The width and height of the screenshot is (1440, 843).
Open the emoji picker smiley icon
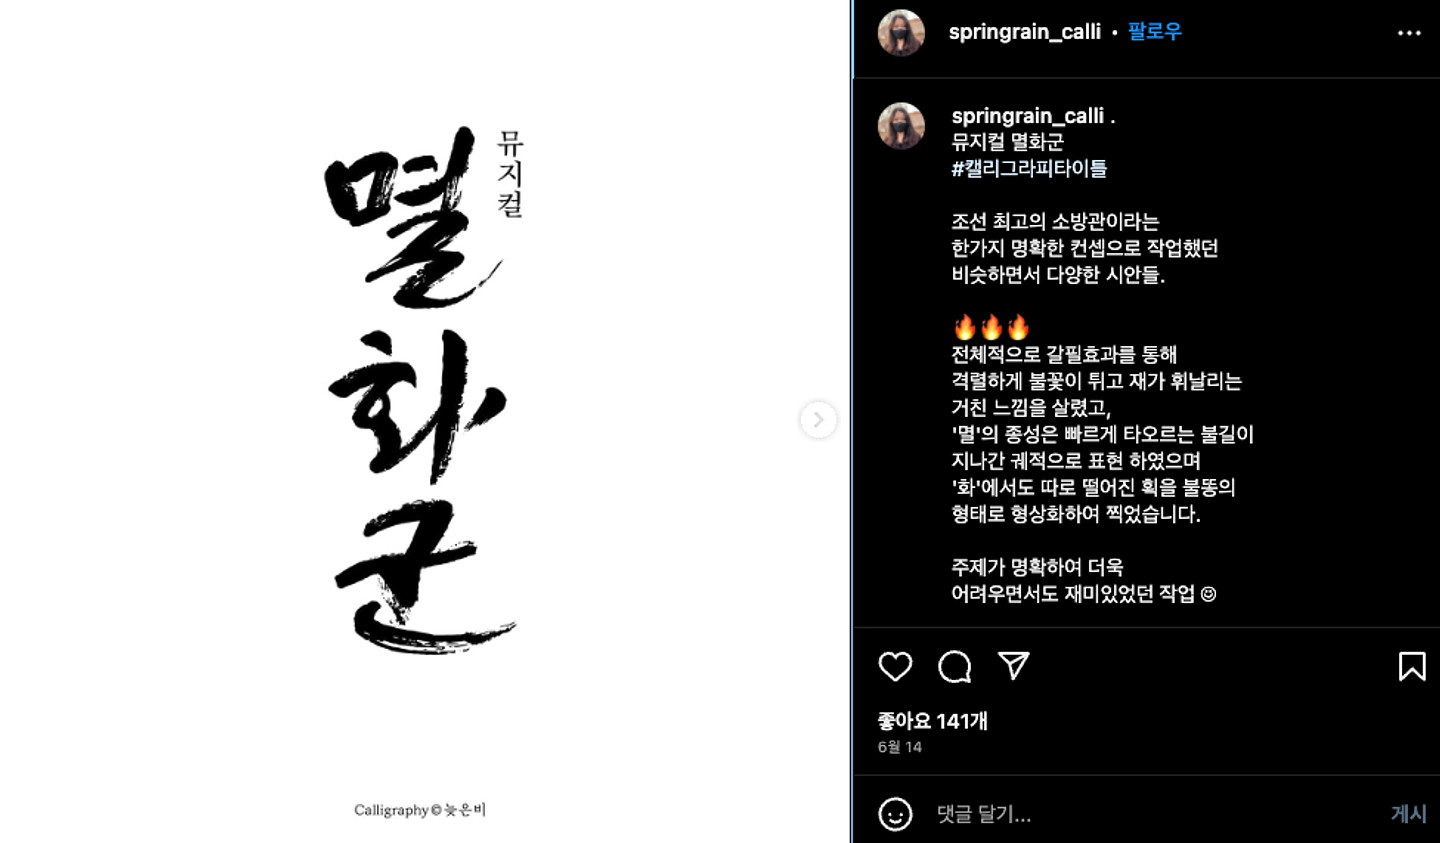(895, 814)
